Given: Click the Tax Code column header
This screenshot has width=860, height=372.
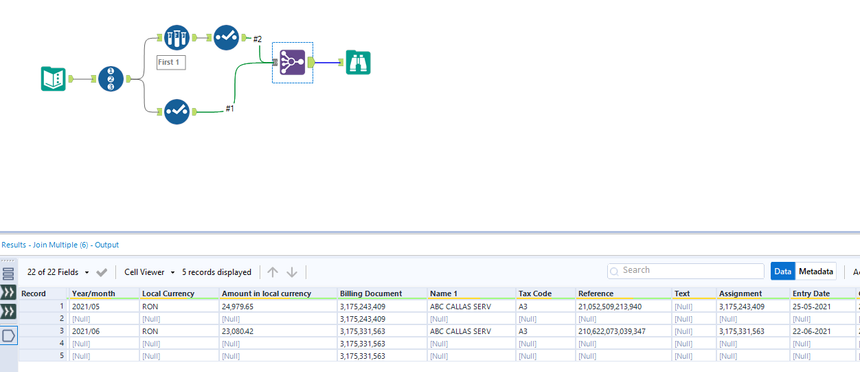Looking at the screenshot, I should [x=546, y=294].
